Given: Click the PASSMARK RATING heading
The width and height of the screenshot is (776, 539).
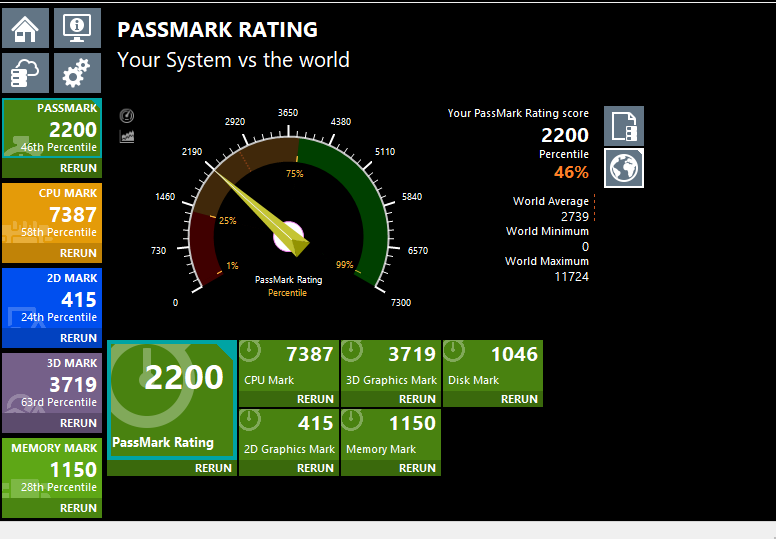Looking at the screenshot, I should pos(217,30).
